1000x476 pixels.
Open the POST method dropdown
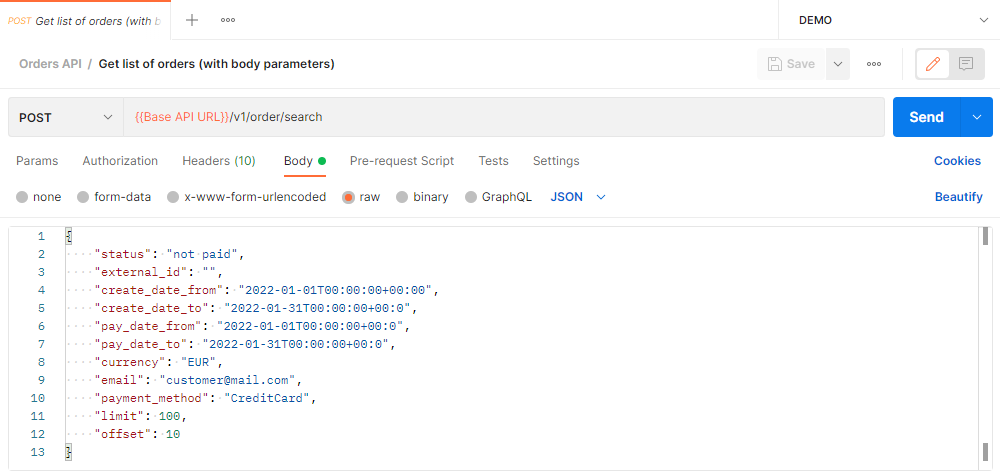pos(65,117)
